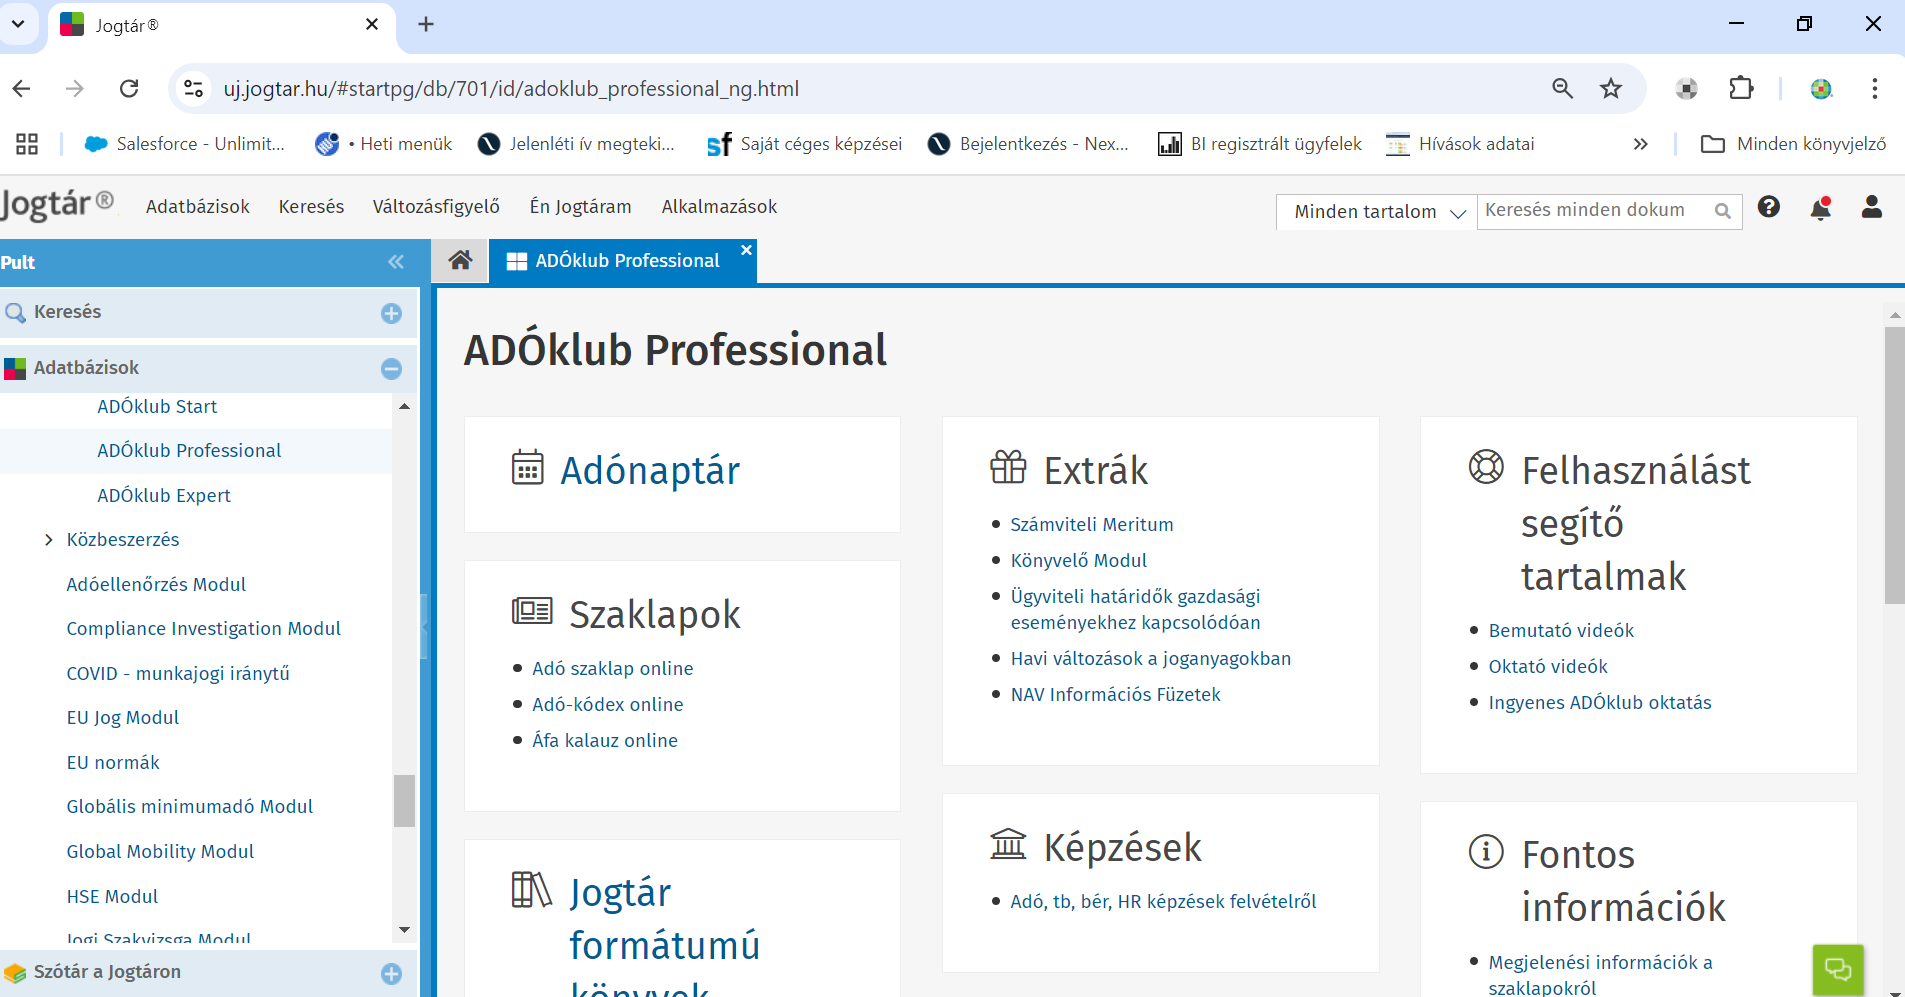The width and height of the screenshot is (1905, 997).
Task: Bookmark this page with star icon
Action: (1610, 89)
